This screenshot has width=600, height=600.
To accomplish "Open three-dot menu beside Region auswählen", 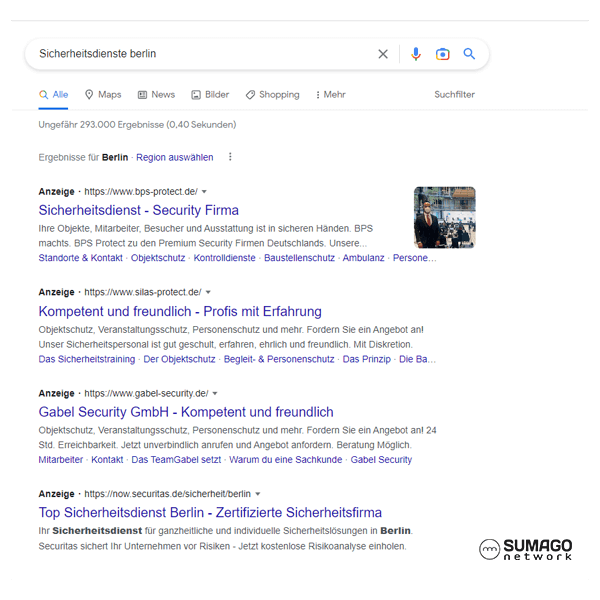I will click(230, 157).
